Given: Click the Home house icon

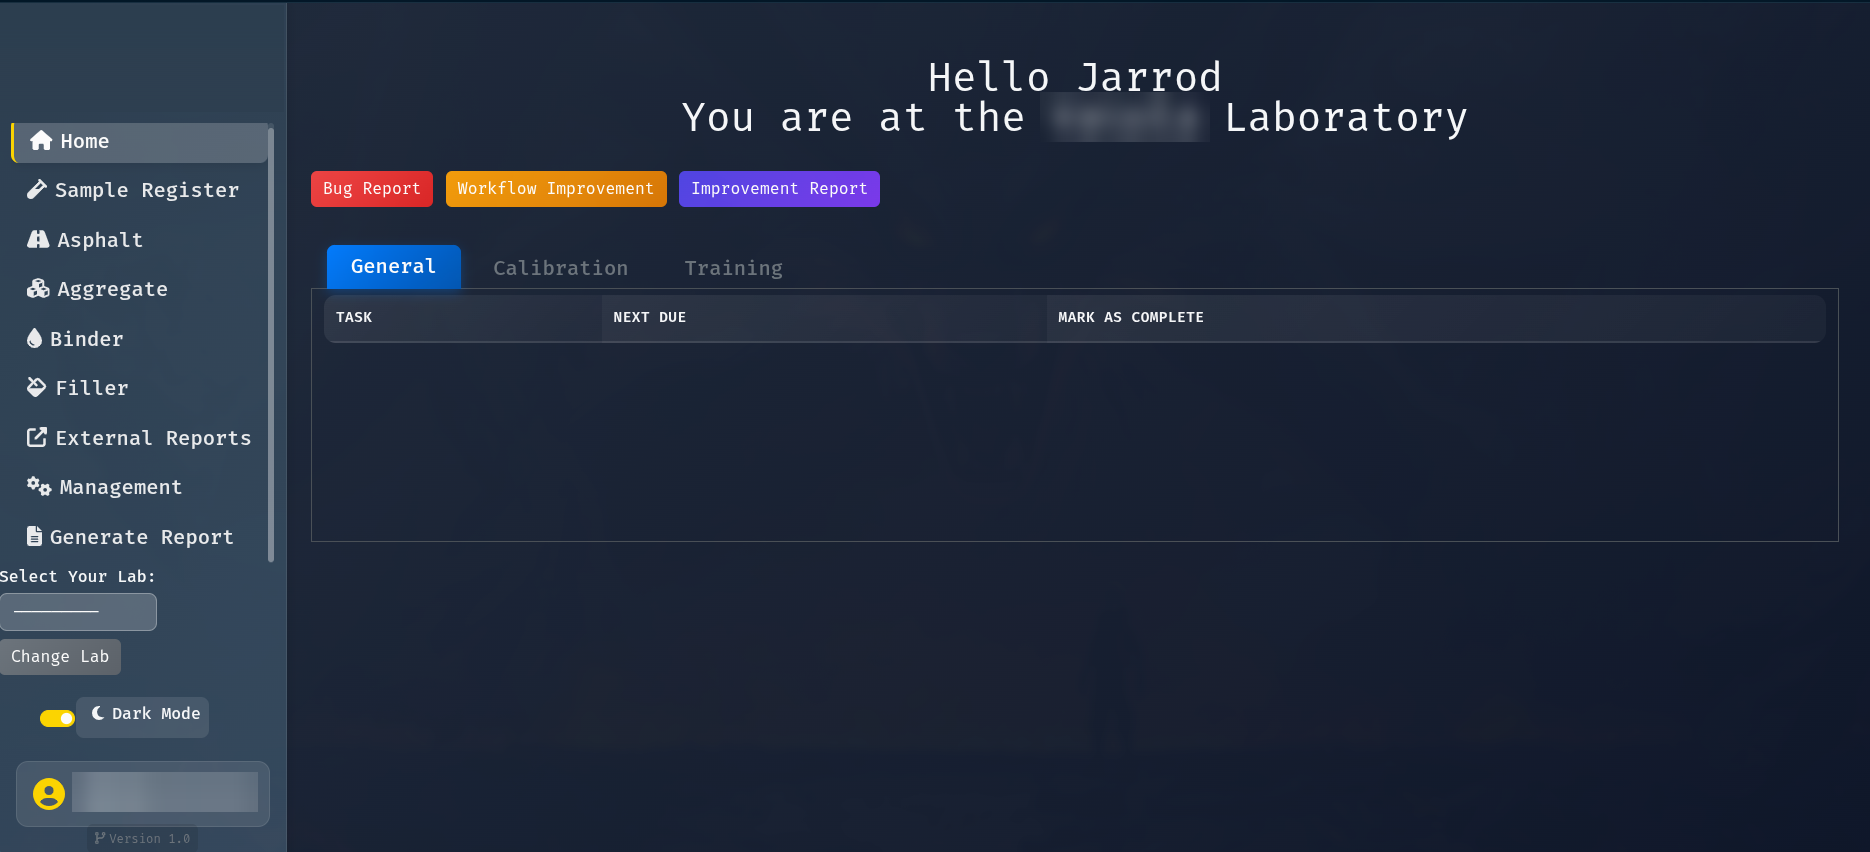Looking at the screenshot, I should pos(41,141).
